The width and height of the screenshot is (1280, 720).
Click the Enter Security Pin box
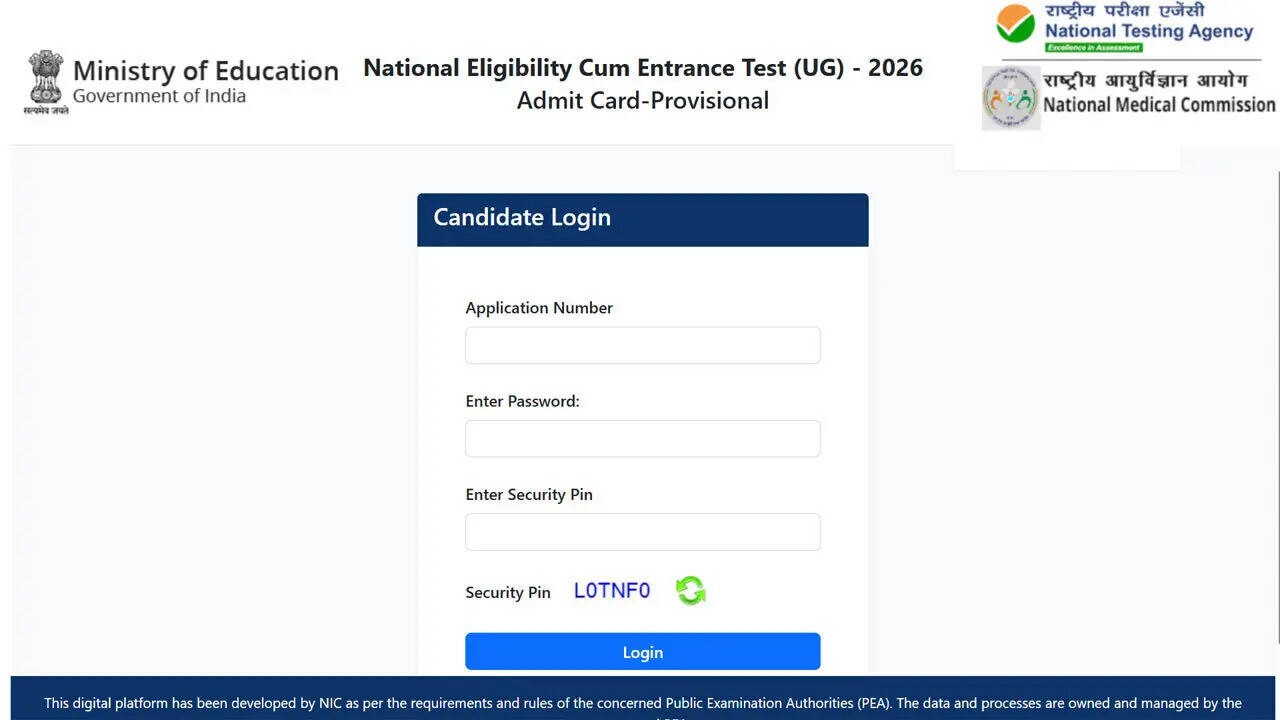[642, 531]
